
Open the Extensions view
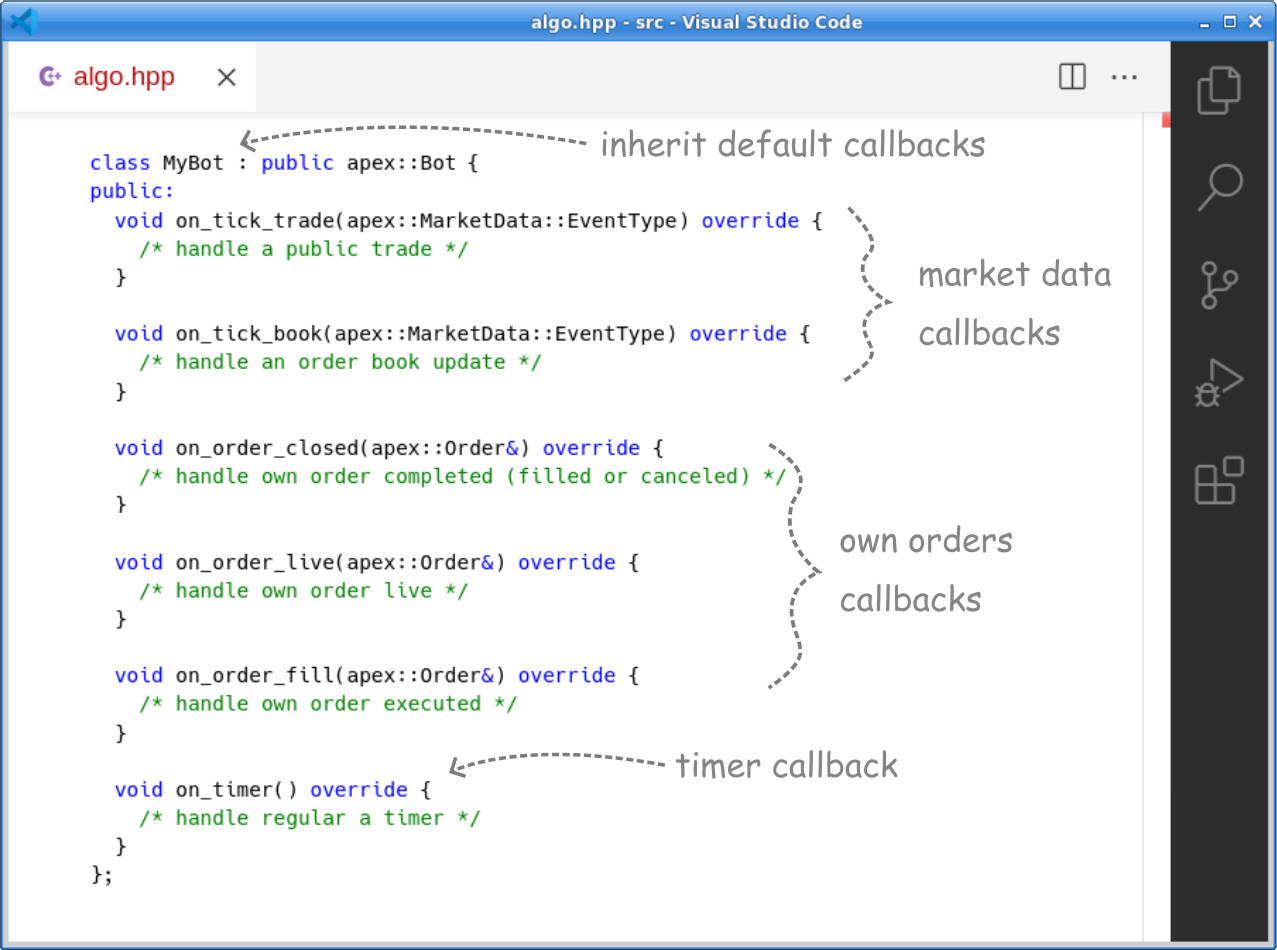[x=1219, y=481]
